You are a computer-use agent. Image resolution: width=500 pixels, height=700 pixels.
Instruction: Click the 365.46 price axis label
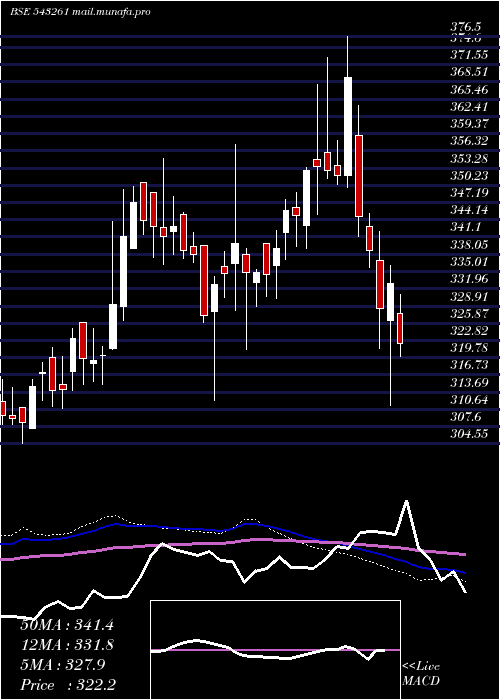pos(469,90)
